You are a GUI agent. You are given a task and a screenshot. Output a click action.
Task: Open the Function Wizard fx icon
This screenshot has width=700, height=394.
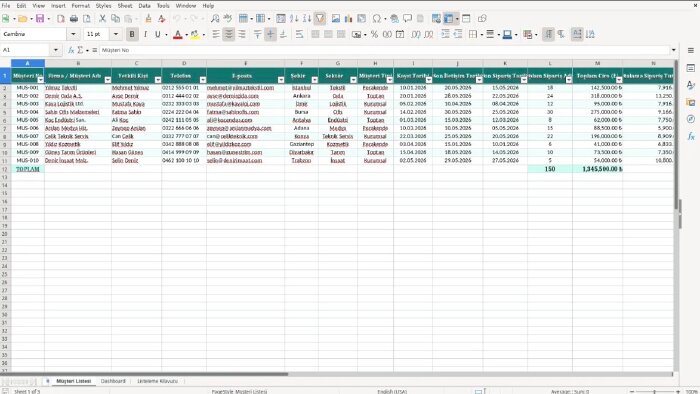pyautogui.click(x=71, y=50)
